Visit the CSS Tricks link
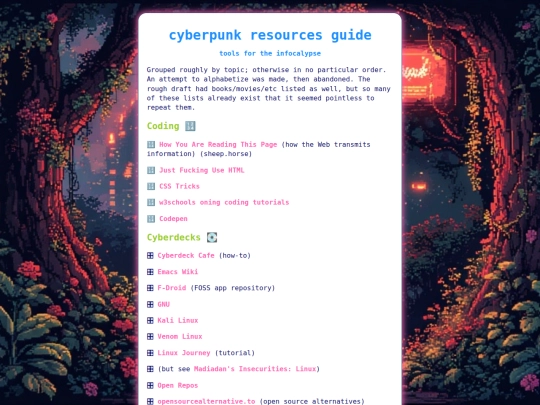The width and height of the screenshot is (540, 405). pos(179,186)
